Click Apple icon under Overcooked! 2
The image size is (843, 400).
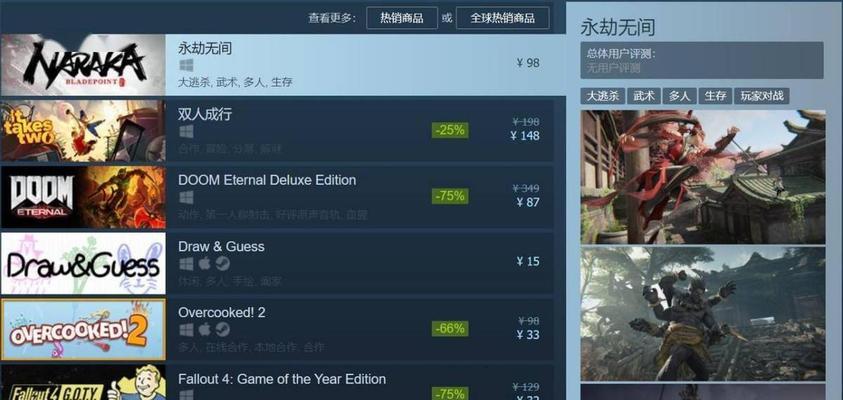205,330
